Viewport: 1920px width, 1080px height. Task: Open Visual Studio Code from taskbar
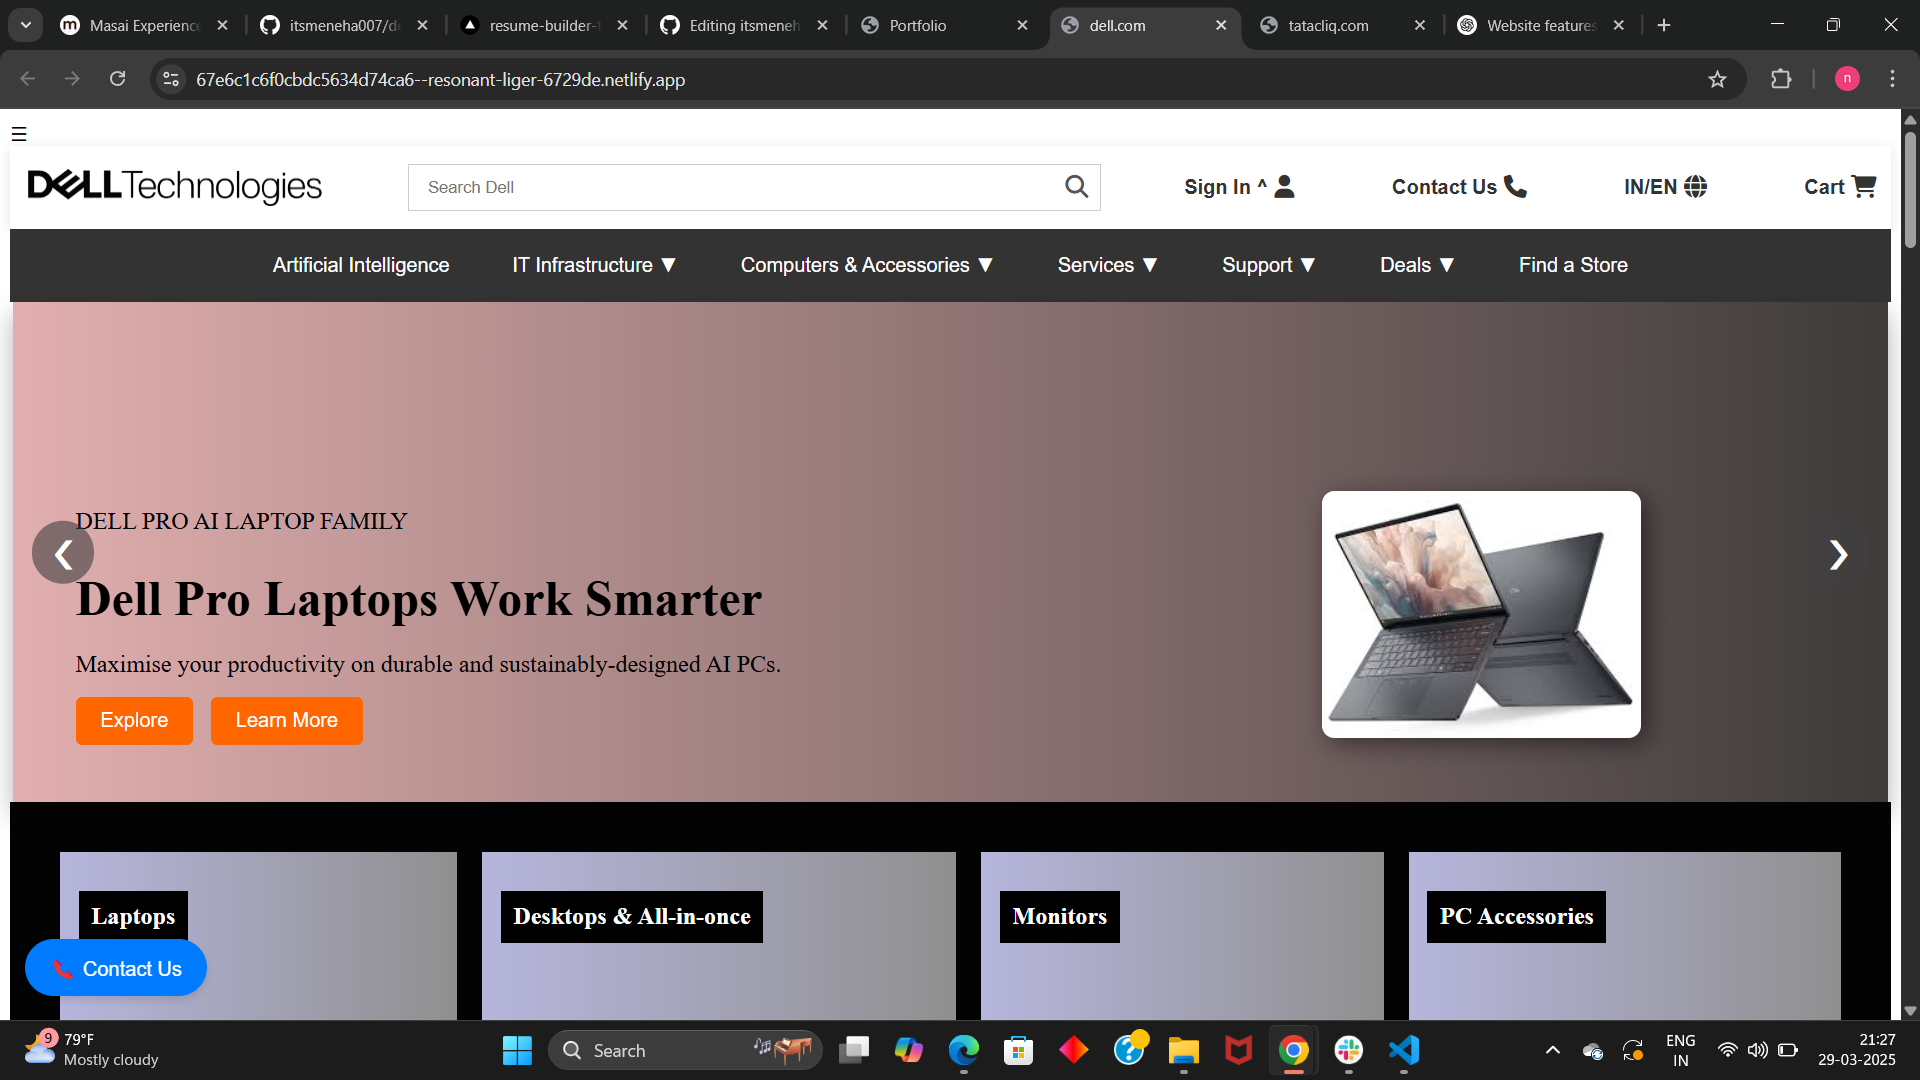point(1404,1050)
